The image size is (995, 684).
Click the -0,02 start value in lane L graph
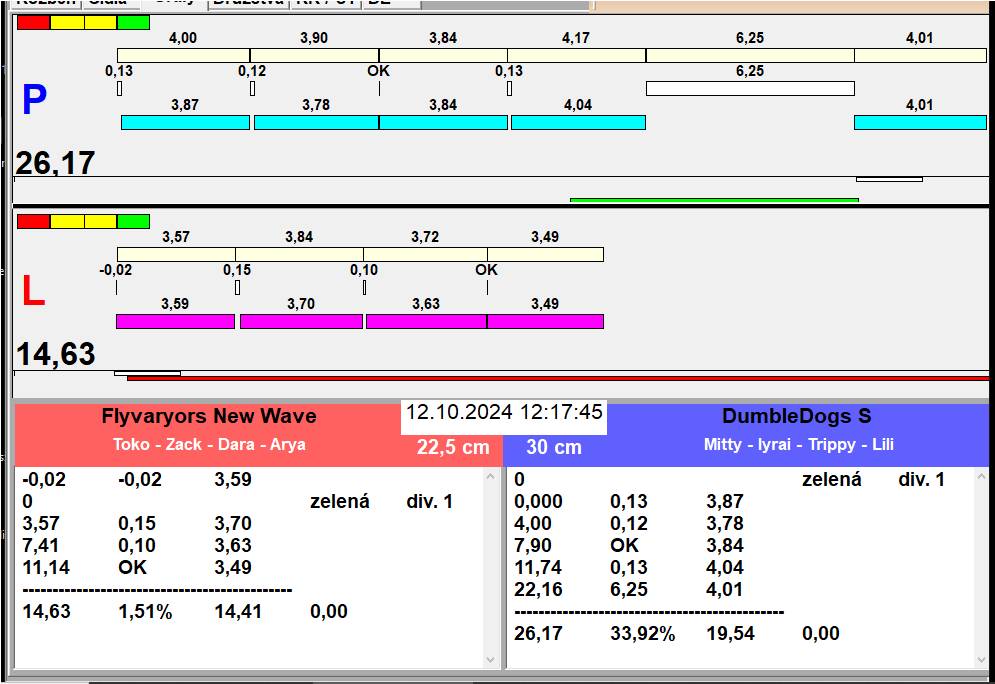115,270
